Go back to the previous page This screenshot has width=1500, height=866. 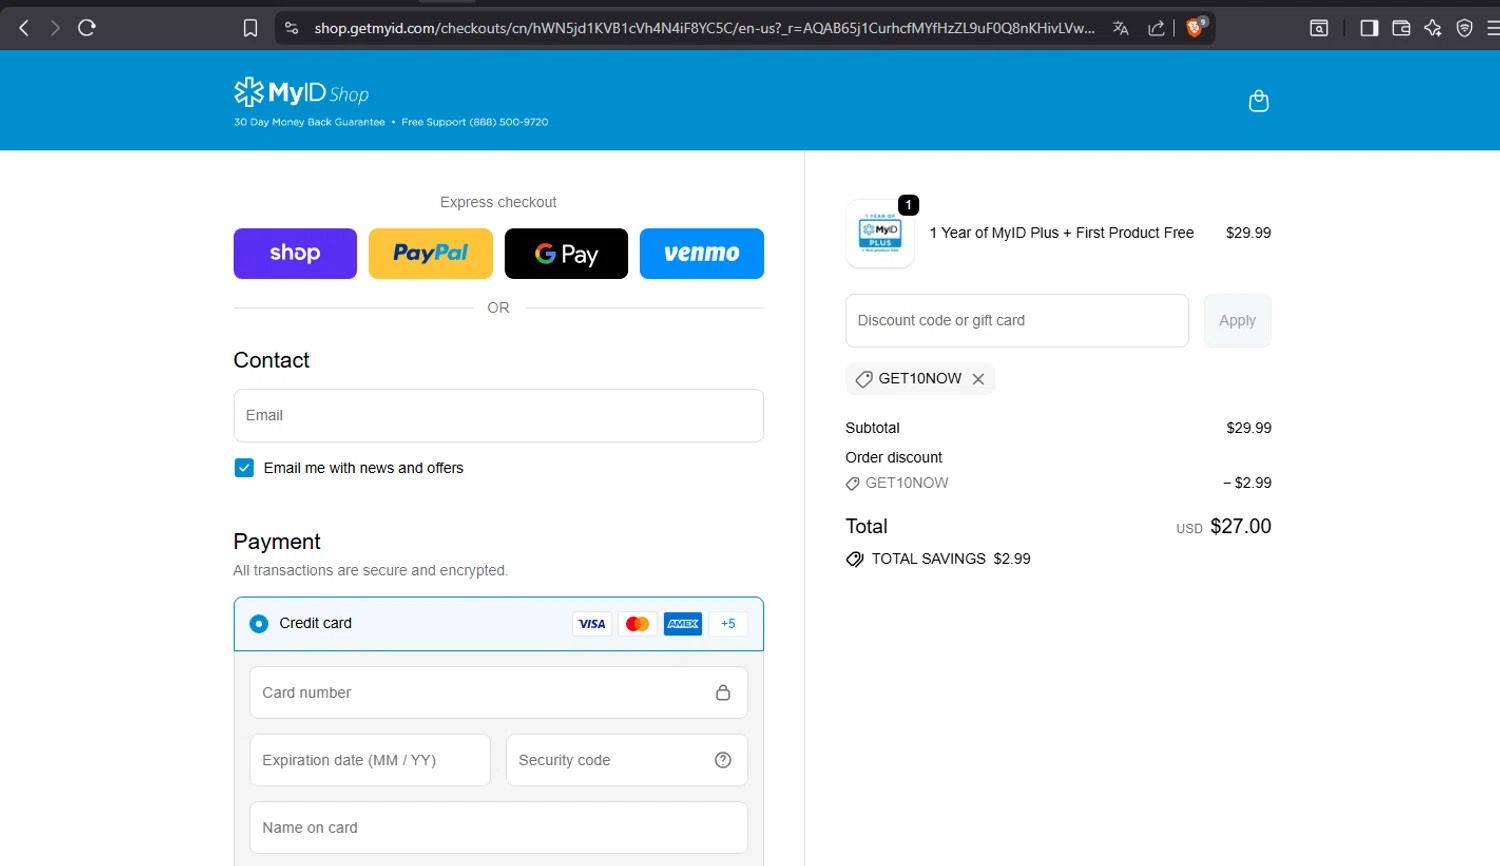[x=24, y=28]
